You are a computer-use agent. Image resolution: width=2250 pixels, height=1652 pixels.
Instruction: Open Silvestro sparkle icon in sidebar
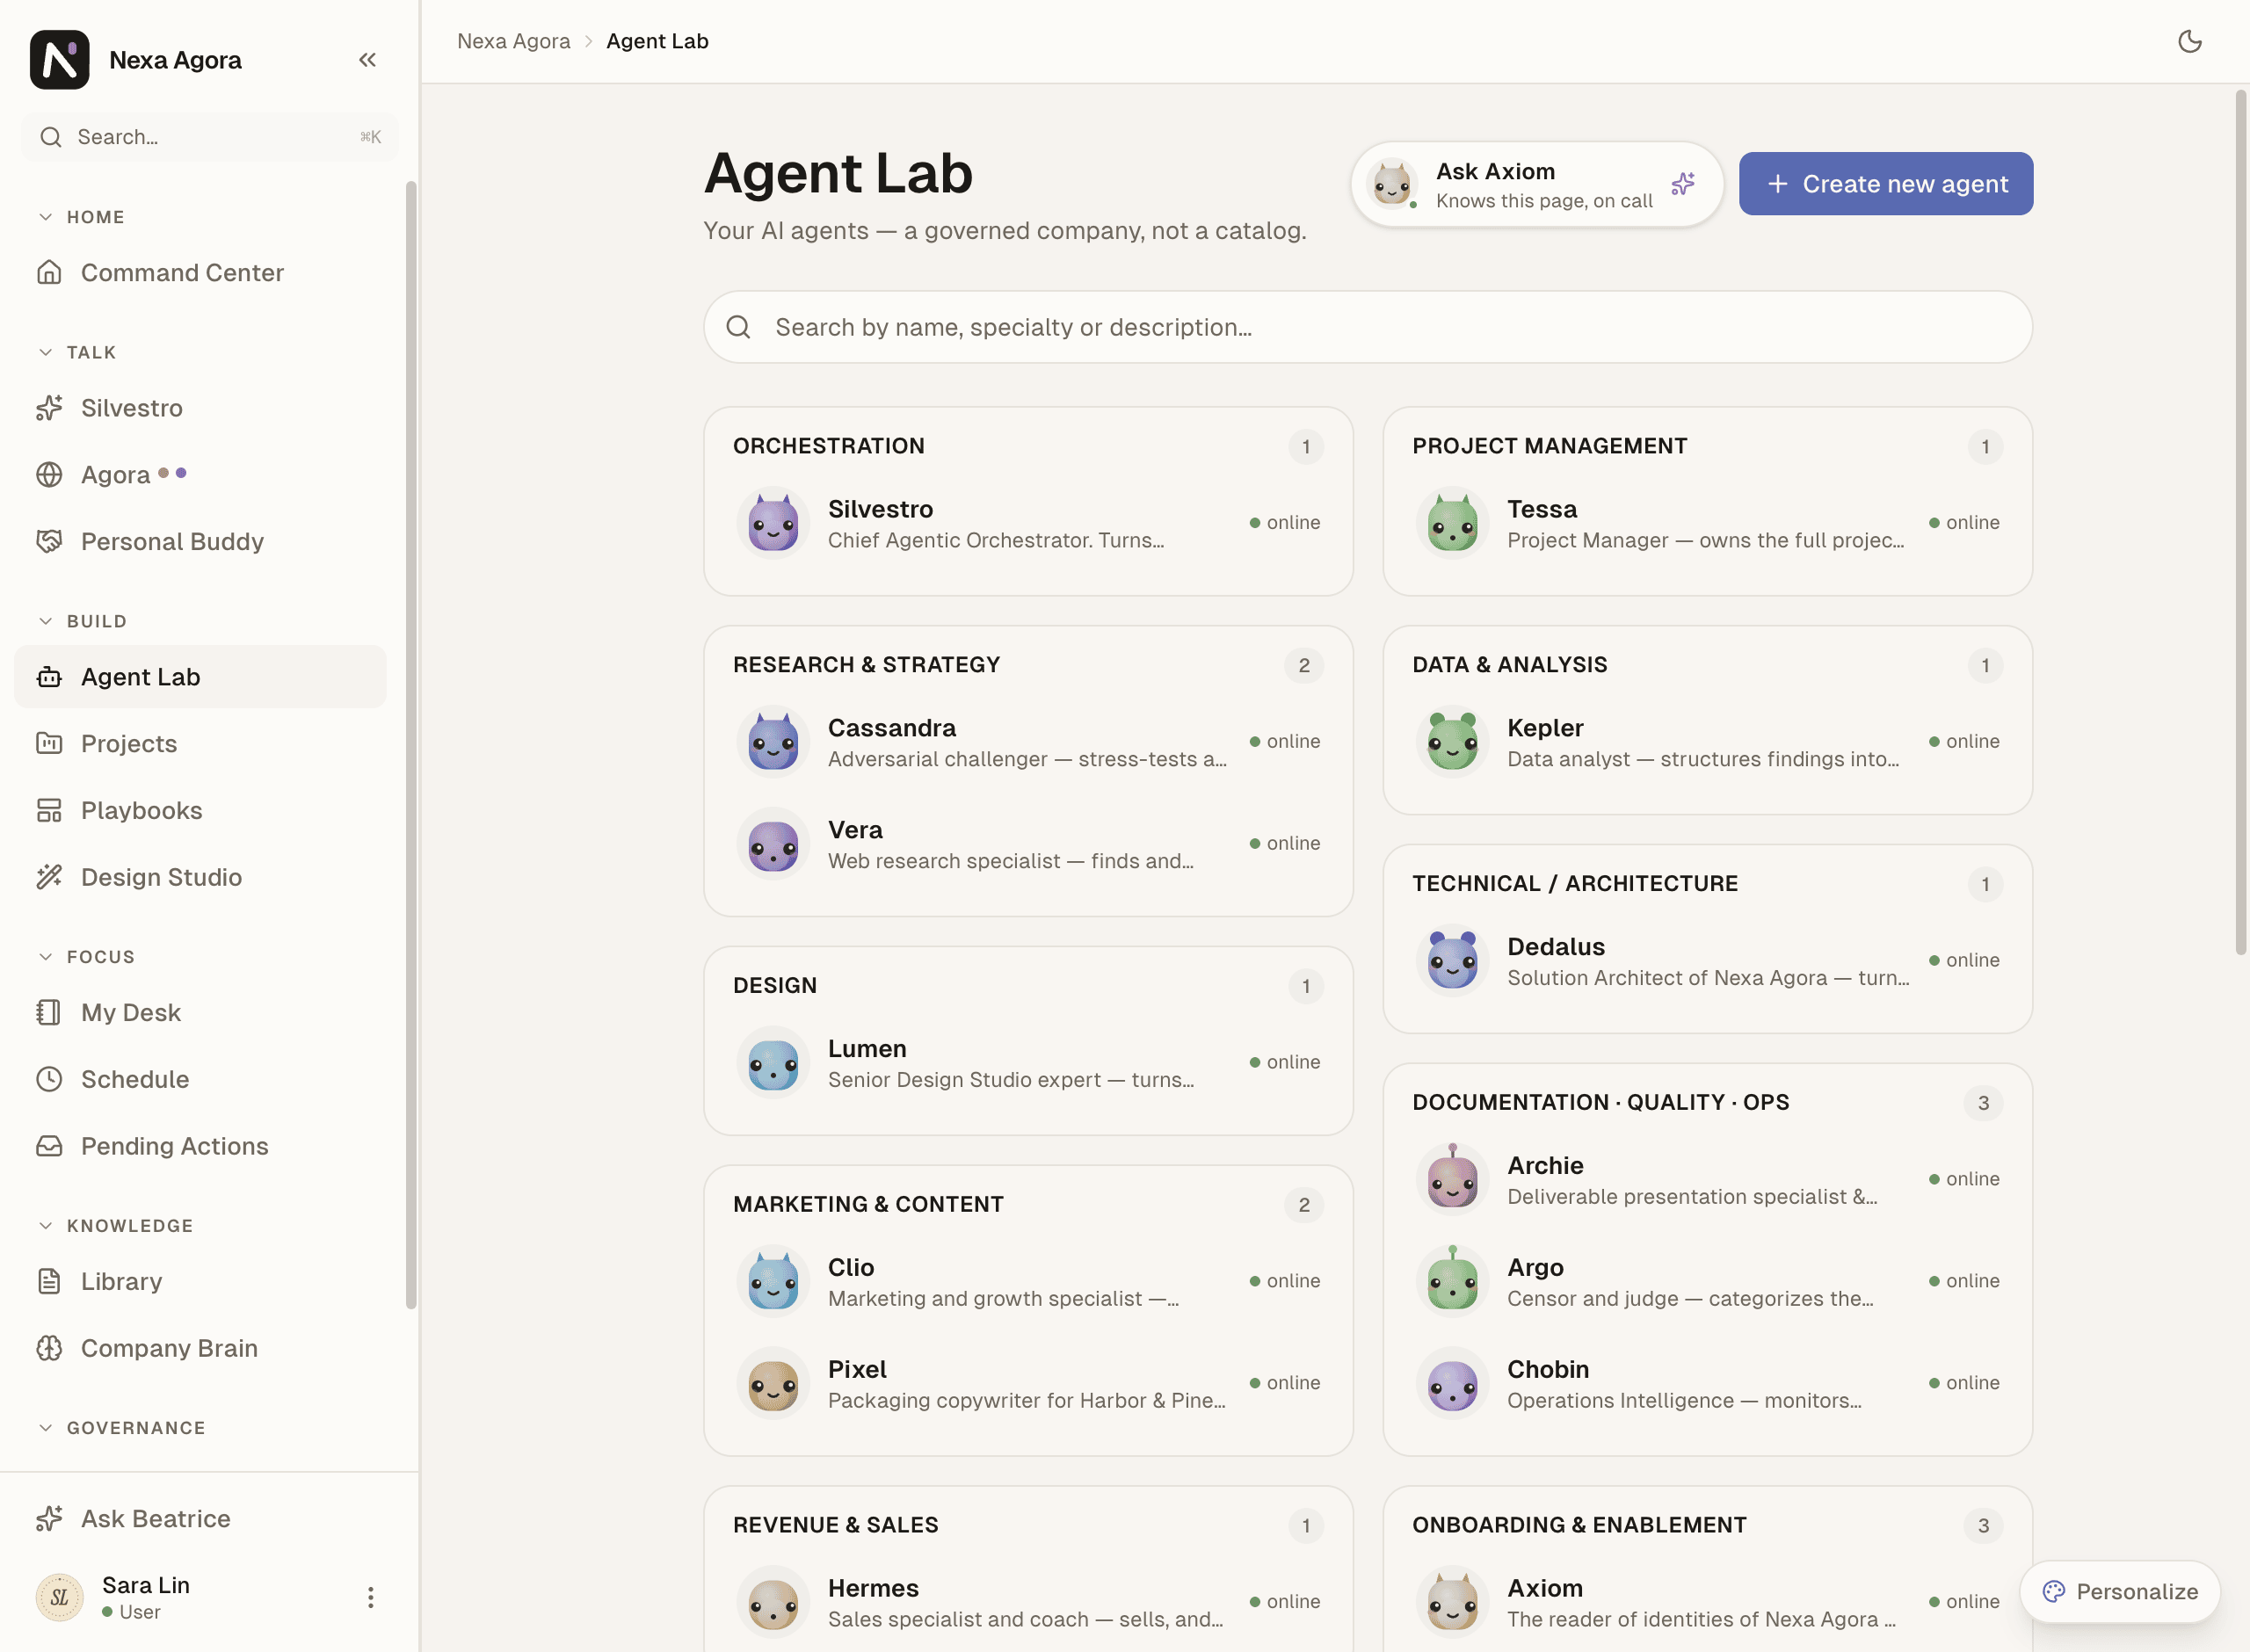tap(49, 408)
